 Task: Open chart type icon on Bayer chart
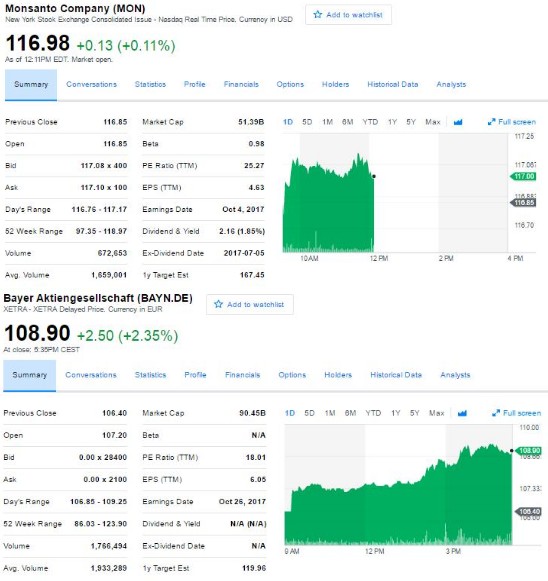[462, 413]
